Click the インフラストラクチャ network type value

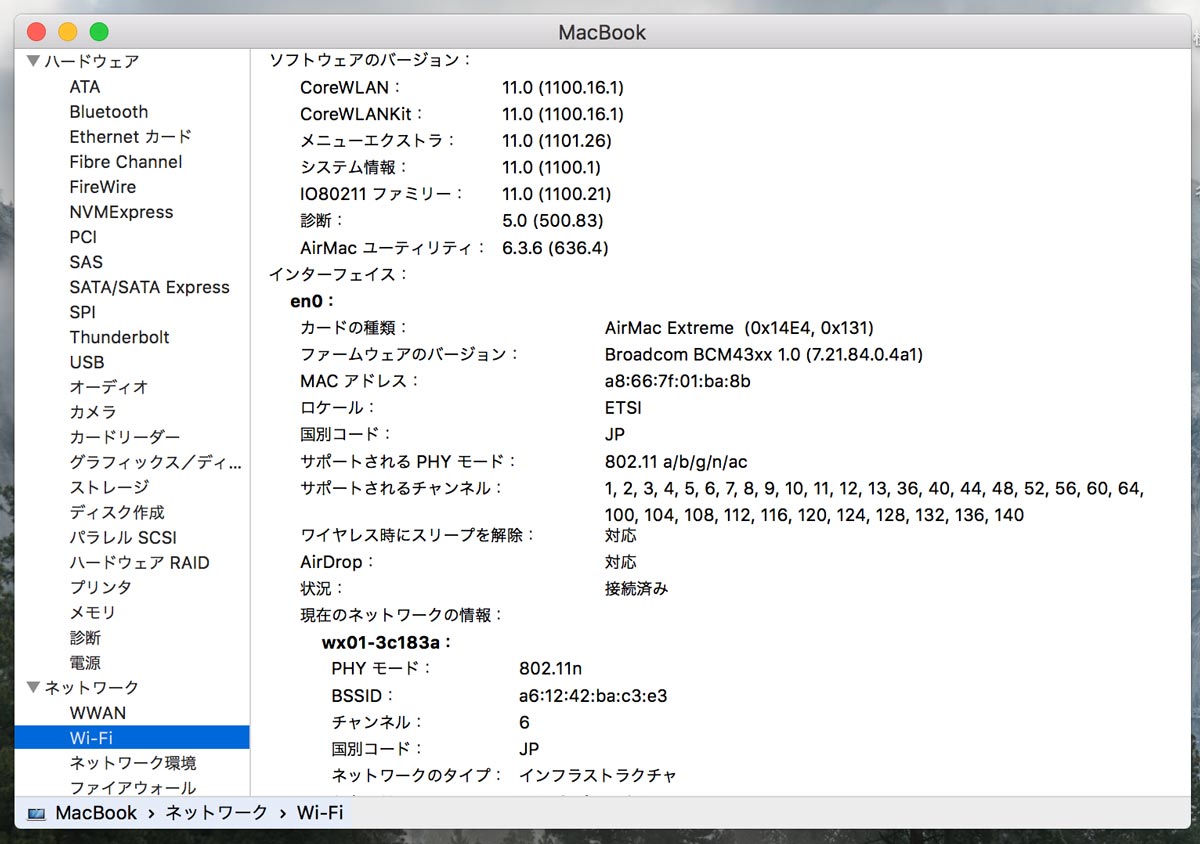pyautogui.click(x=598, y=776)
